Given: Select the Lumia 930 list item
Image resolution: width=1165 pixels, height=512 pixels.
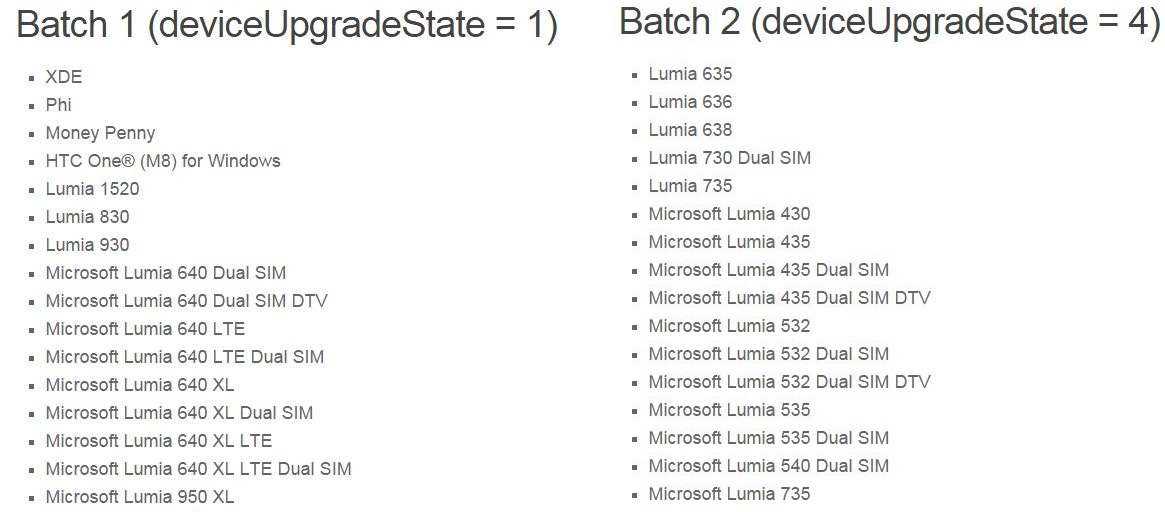Looking at the screenshot, I should coord(87,245).
